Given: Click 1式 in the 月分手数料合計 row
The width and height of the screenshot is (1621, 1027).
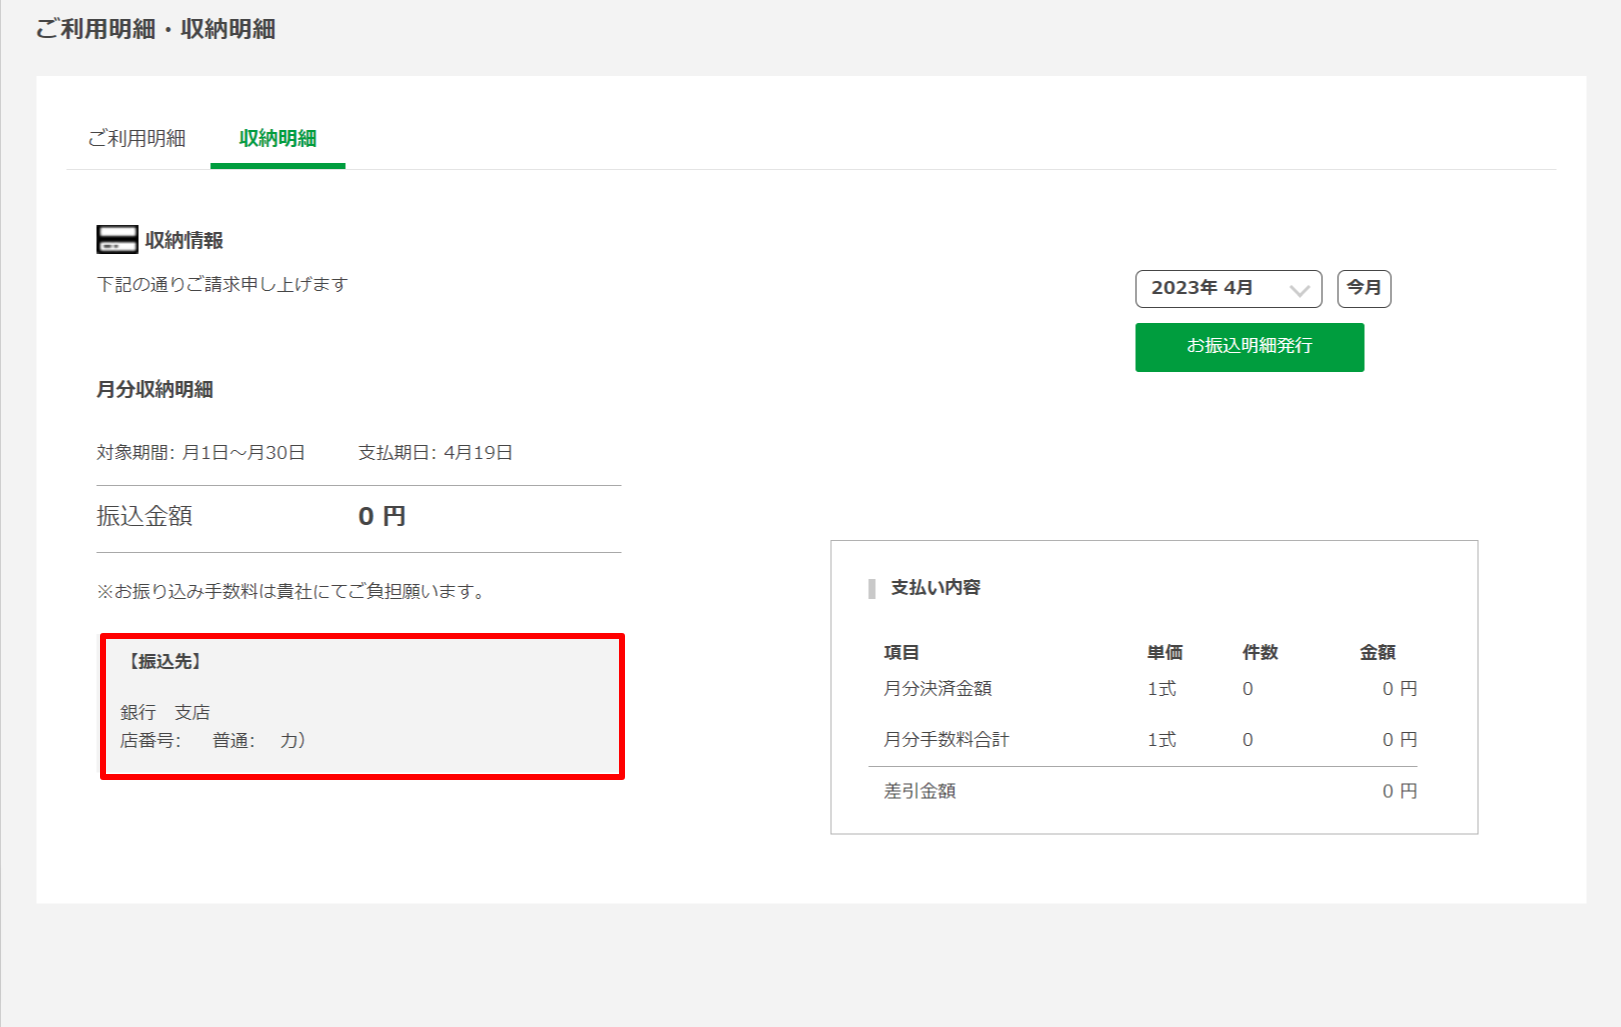Looking at the screenshot, I should click(1162, 740).
